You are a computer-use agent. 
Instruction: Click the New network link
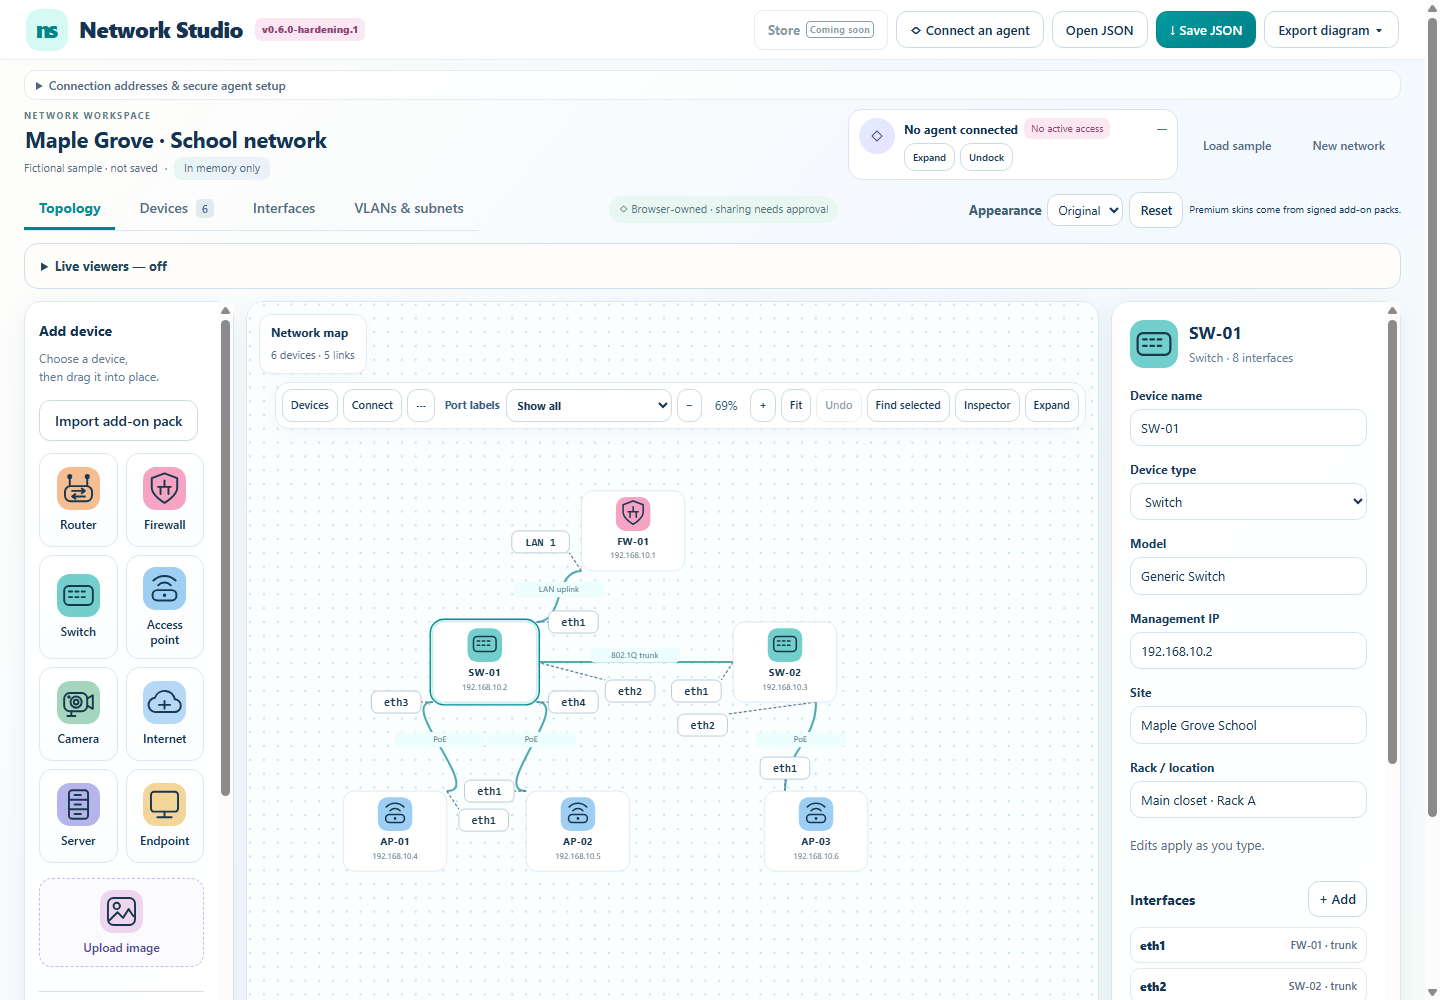coord(1348,146)
